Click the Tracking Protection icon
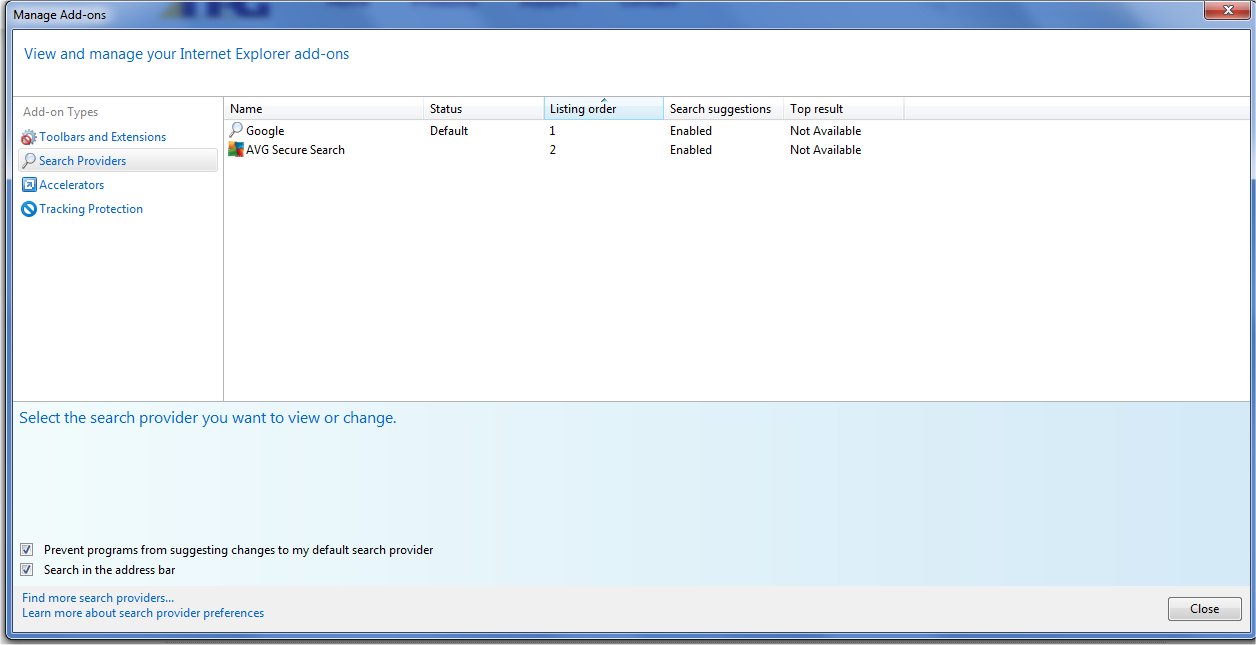Image resolution: width=1256 pixels, height=645 pixels. point(29,209)
